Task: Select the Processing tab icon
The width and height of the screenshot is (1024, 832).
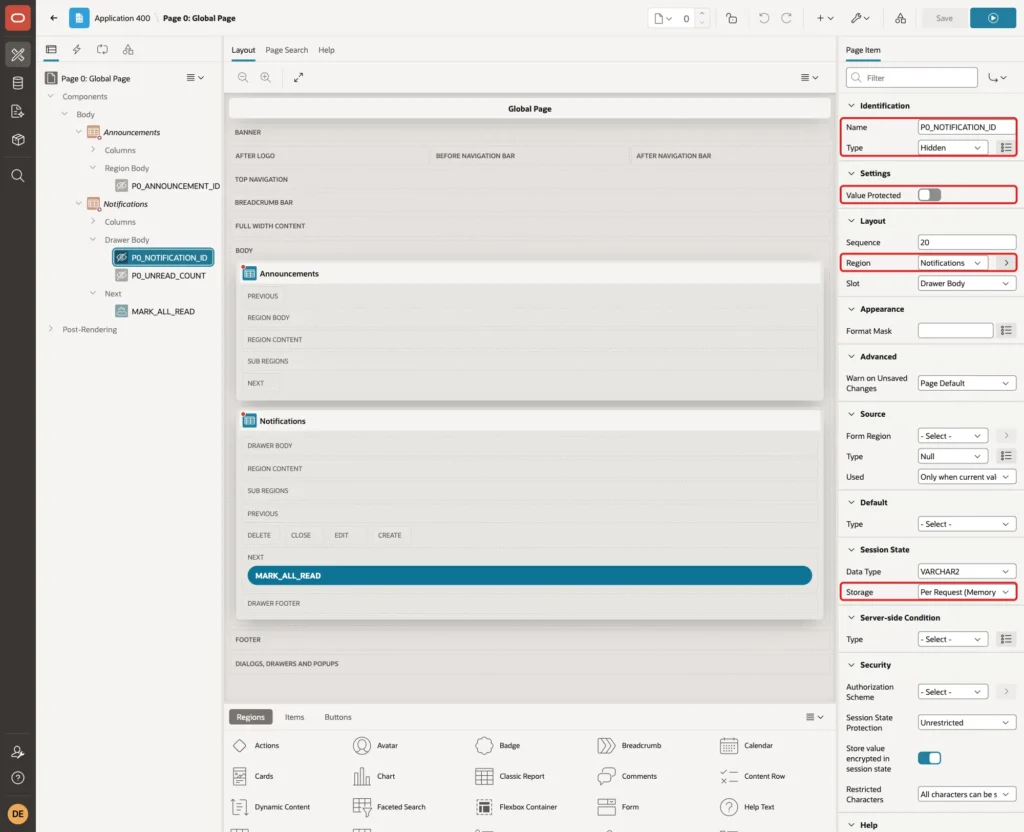Action: point(103,50)
